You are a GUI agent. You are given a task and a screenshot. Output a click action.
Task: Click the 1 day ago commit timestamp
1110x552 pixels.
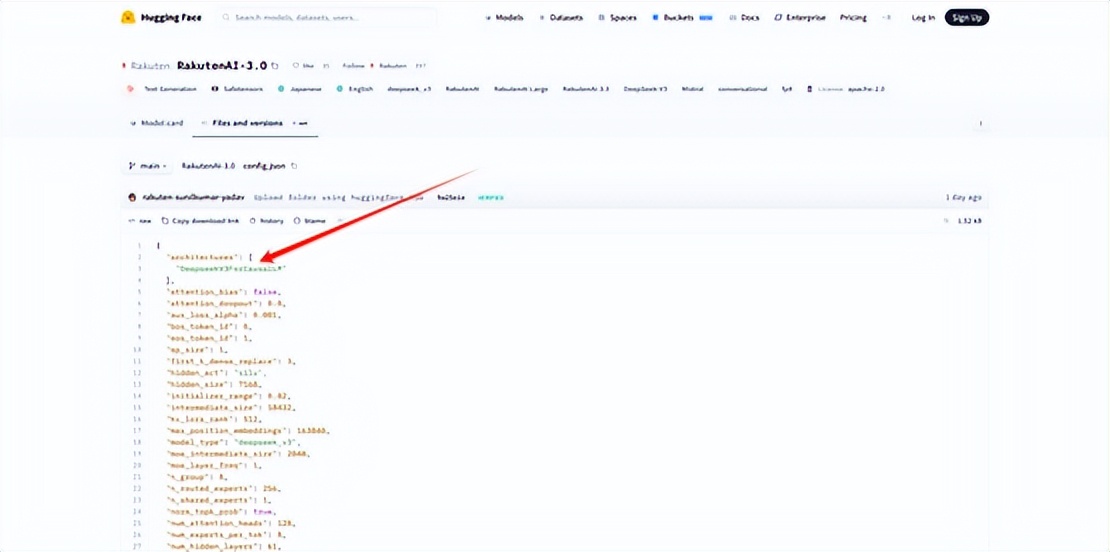point(964,197)
